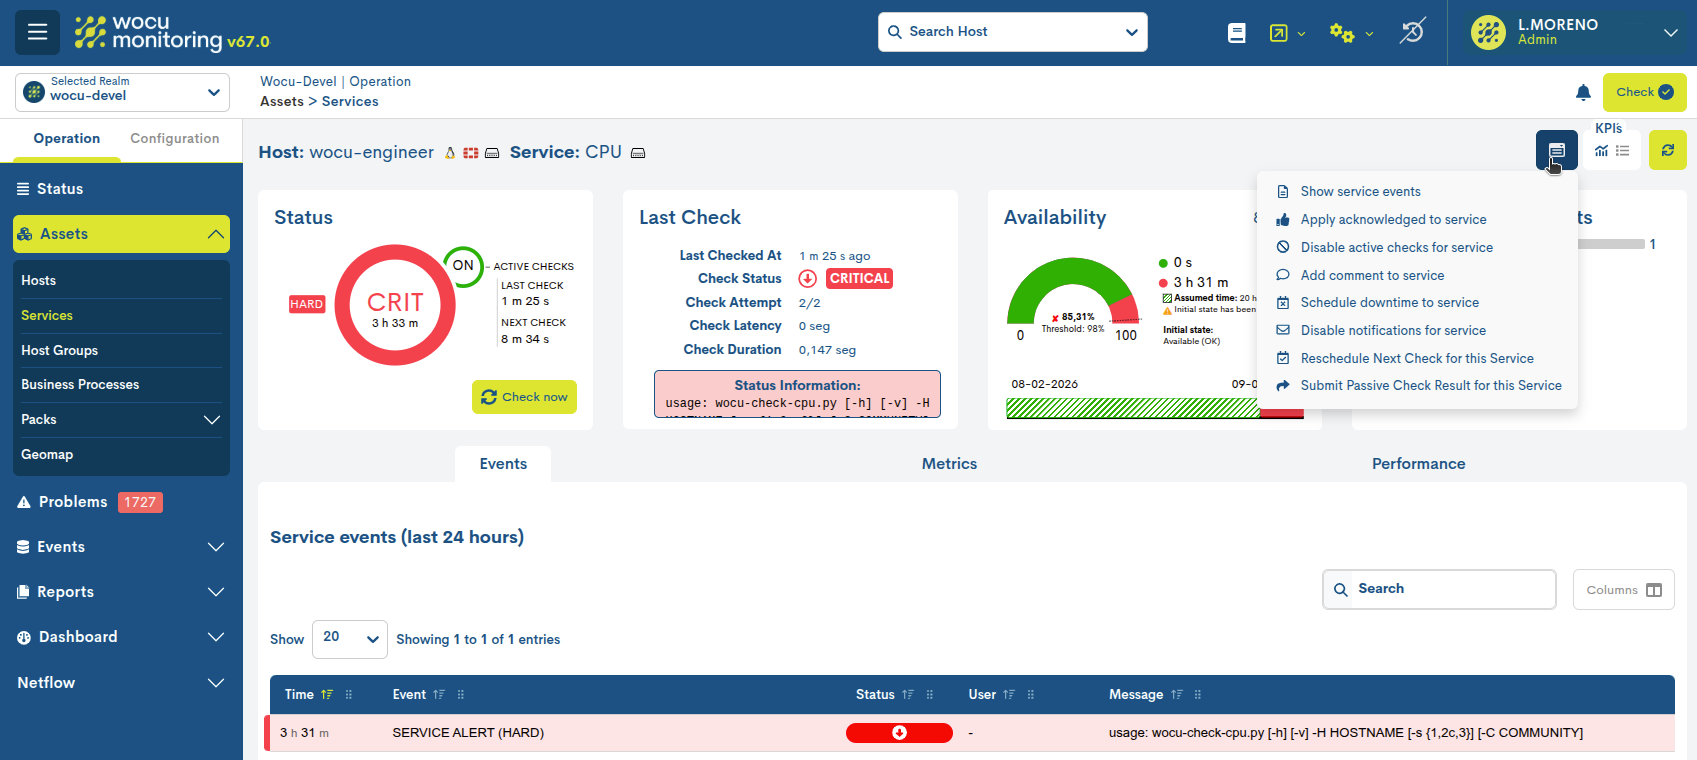Image resolution: width=1697 pixels, height=760 pixels.
Task: Expand the Show entries count dropdown
Action: [350, 638]
